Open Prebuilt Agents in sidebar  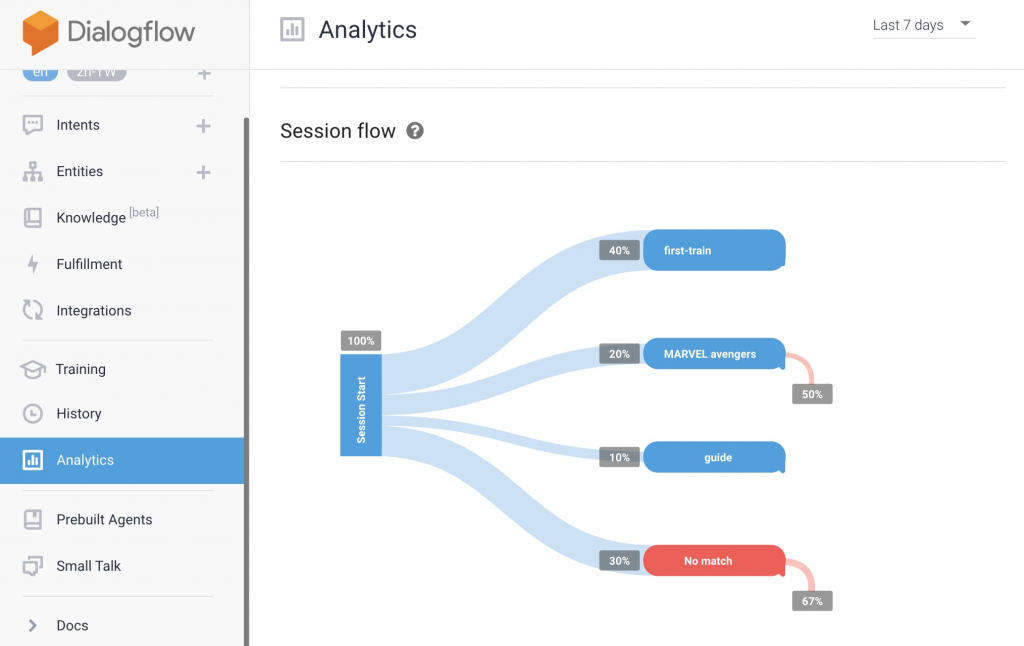(x=104, y=520)
